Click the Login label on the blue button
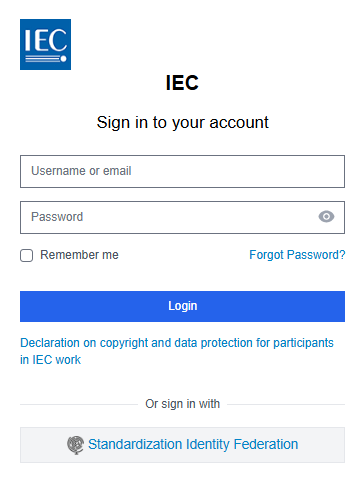 pyautogui.click(x=182, y=306)
